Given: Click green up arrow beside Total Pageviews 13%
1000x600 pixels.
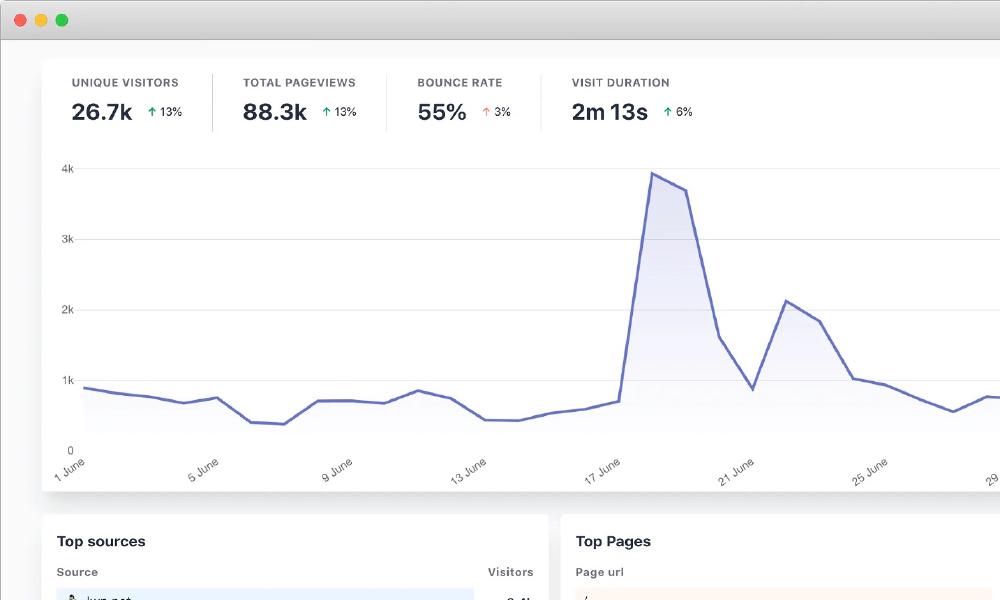Looking at the screenshot, I should point(326,112).
